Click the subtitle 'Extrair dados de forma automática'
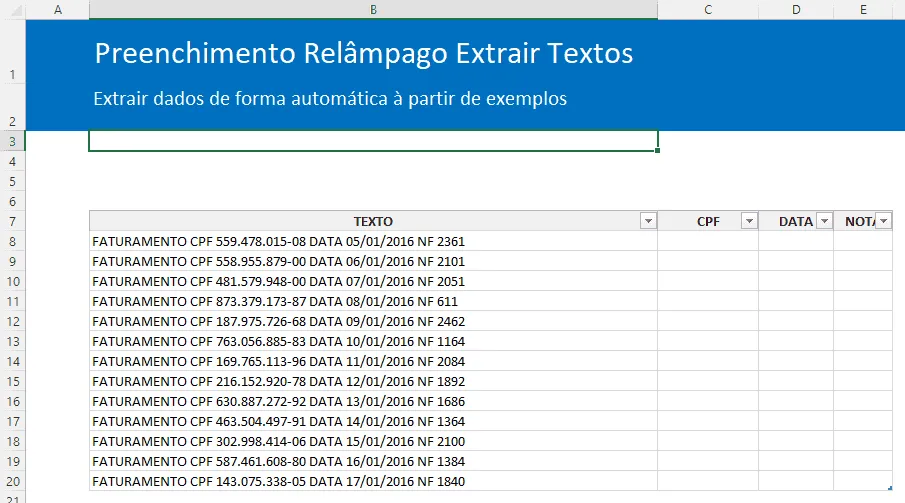Image resolution: width=905 pixels, height=503 pixels. (241, 99)
